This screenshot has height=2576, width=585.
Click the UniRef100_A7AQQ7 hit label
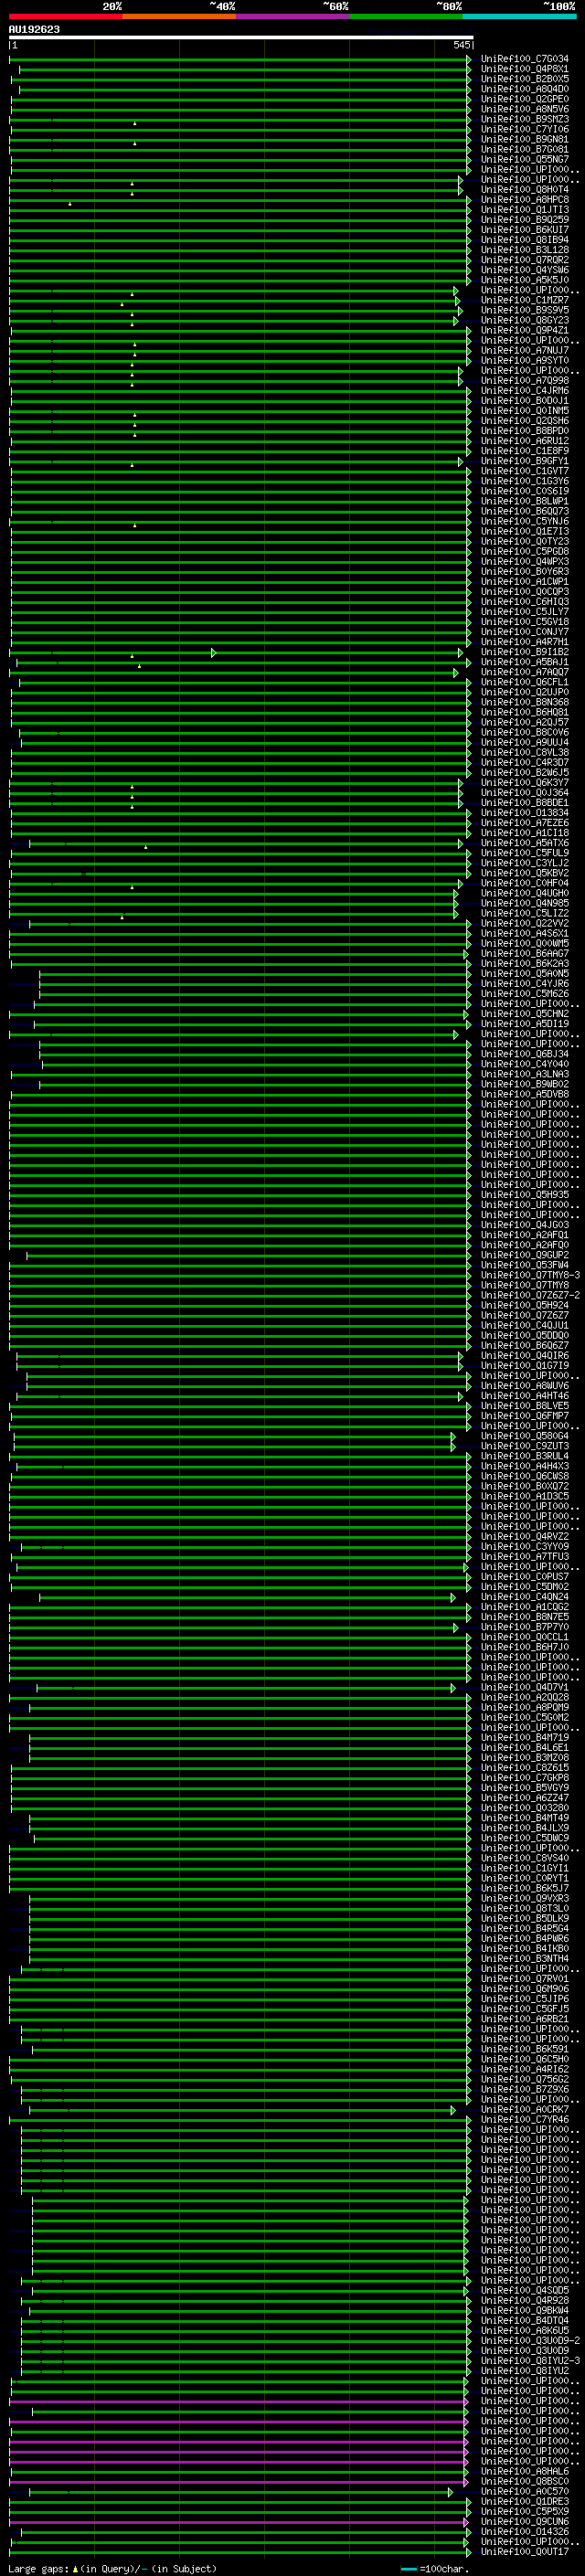click(x=525, y=672)
